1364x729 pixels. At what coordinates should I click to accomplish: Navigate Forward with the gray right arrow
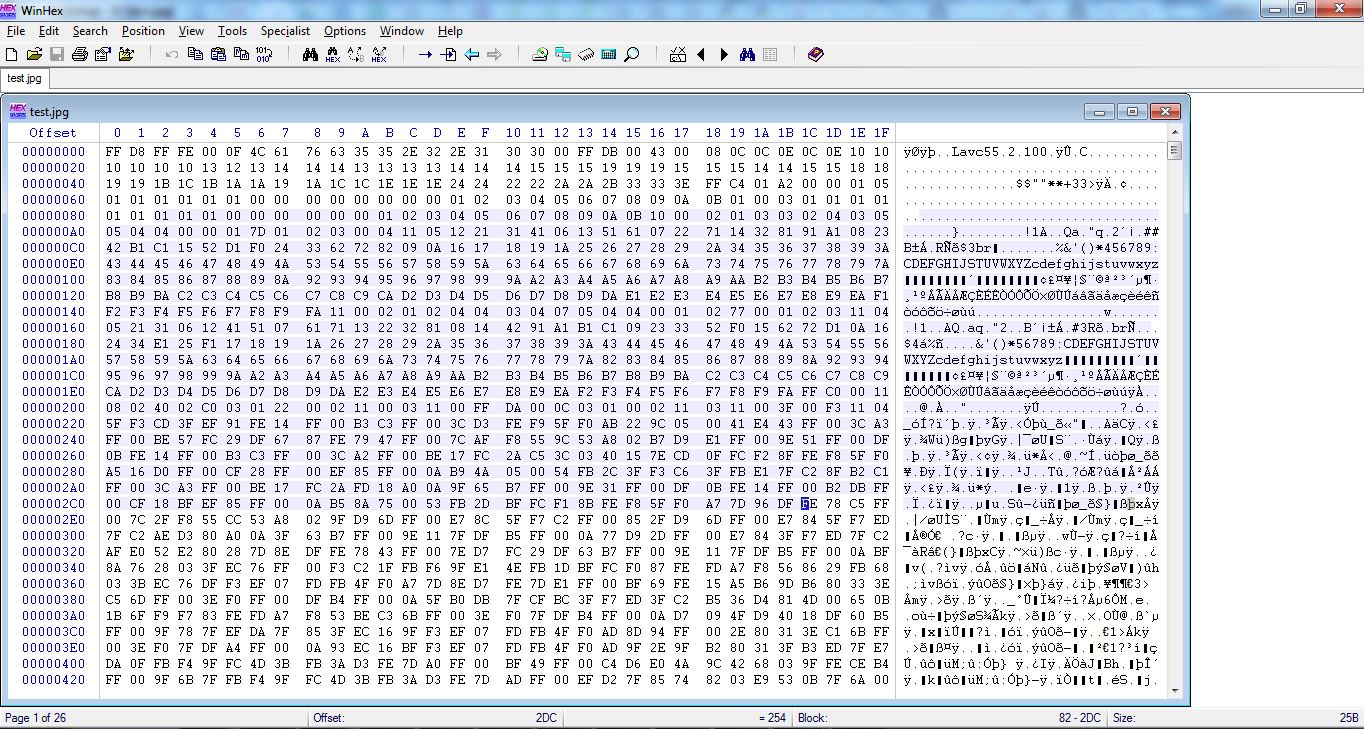pyautogui.click(x=494, y=54)
